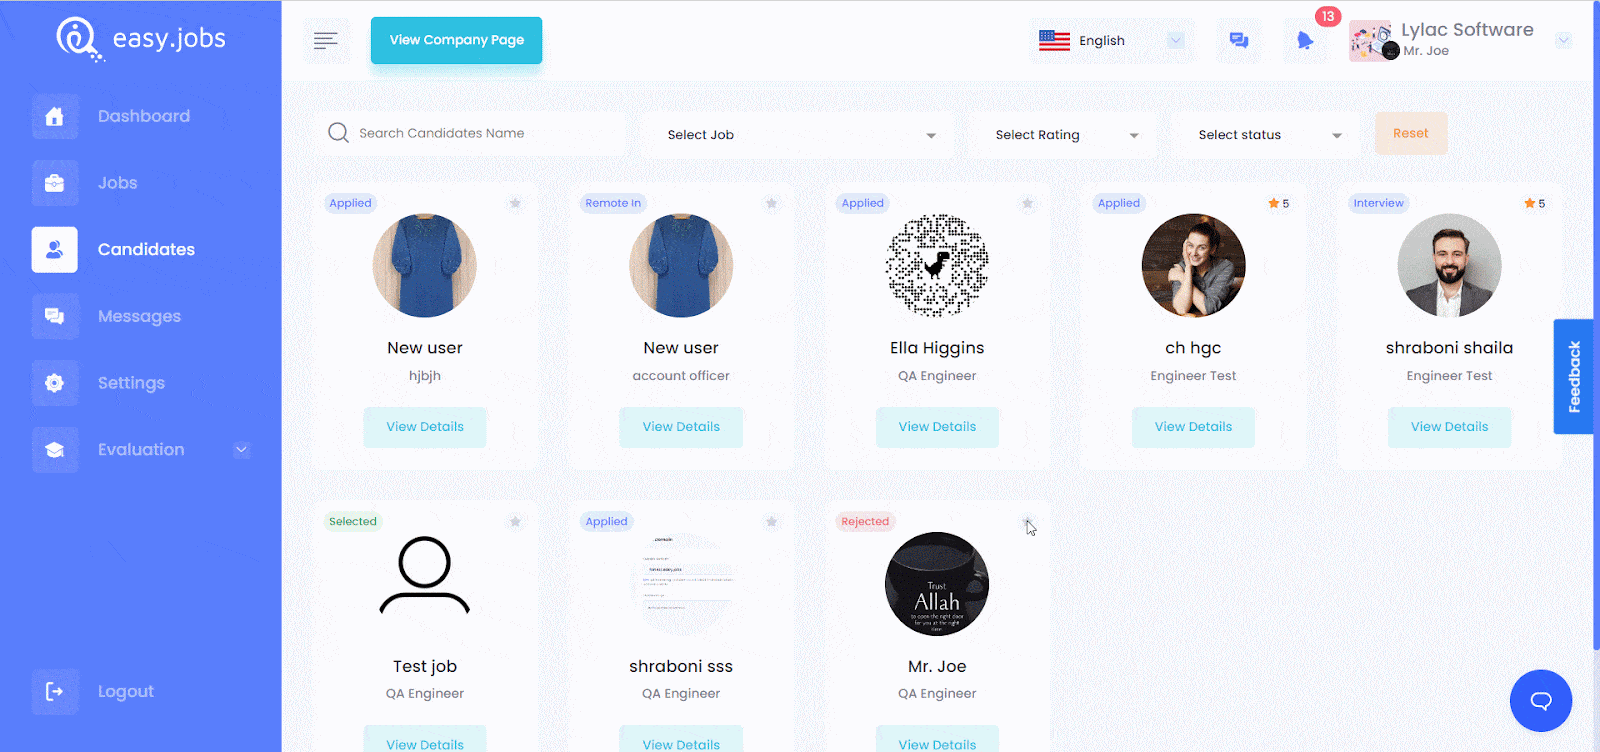The height and width of the screenshot is (752, 1600).
Task: Click the Reset filter button
Action: 1411,133
